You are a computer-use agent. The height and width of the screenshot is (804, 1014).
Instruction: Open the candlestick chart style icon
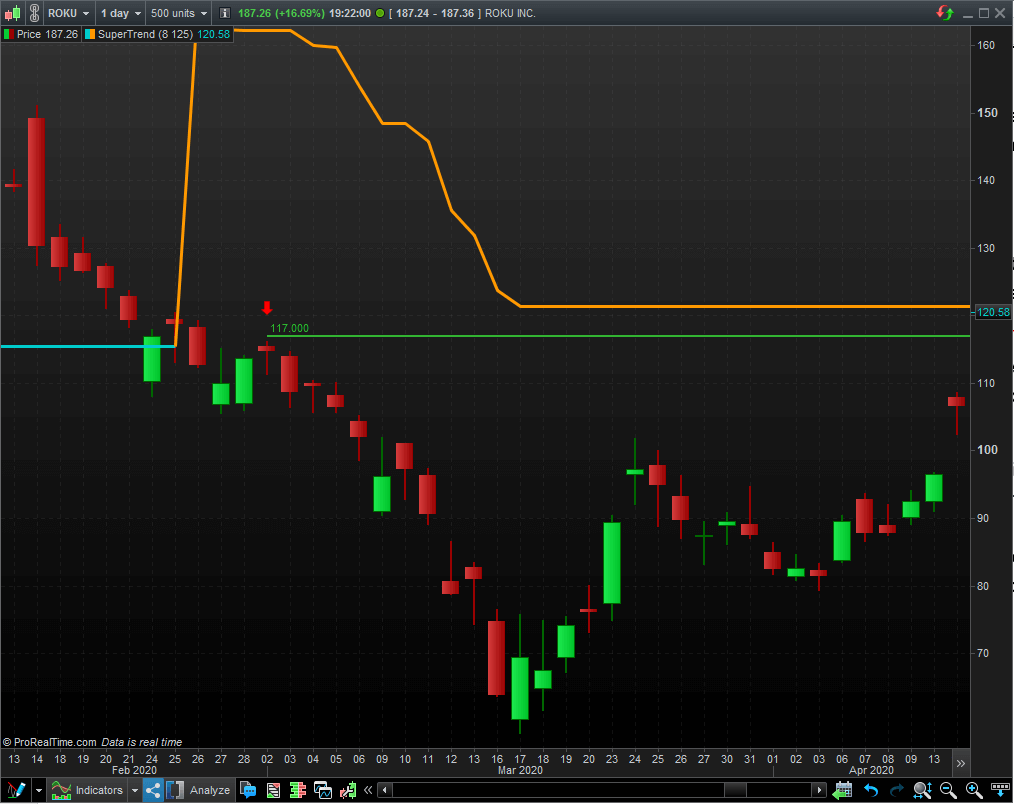tap(13, 13)
